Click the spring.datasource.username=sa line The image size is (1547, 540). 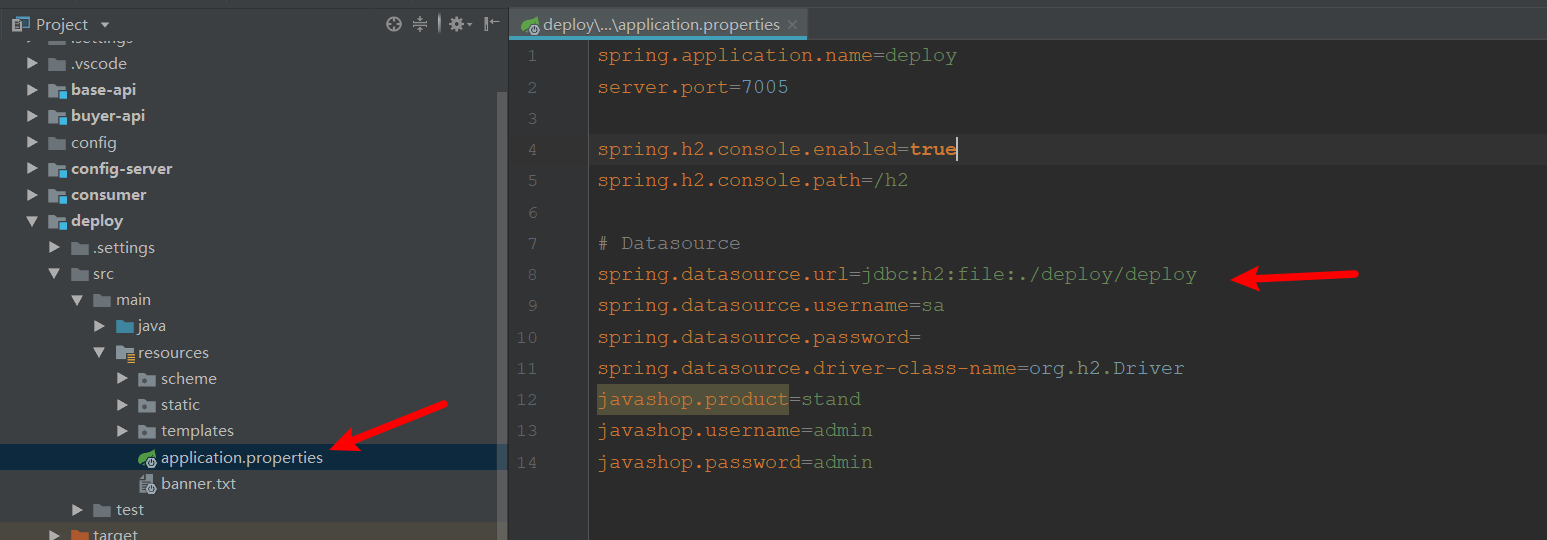[771, 305]
